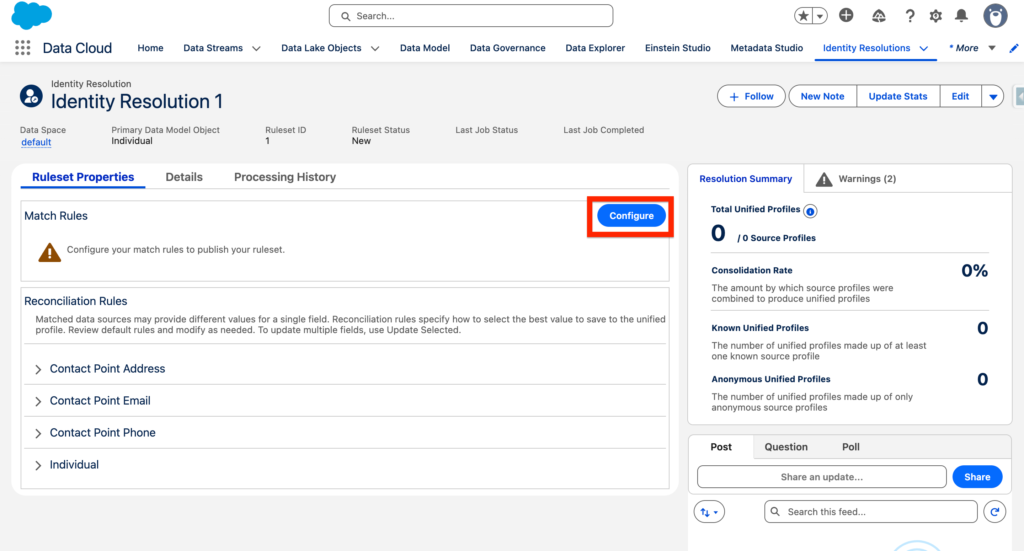Viewport: 1024px width, 551px height.
Task: Click the Total Unified Profiles info icon
Action: tap(810, 211)
